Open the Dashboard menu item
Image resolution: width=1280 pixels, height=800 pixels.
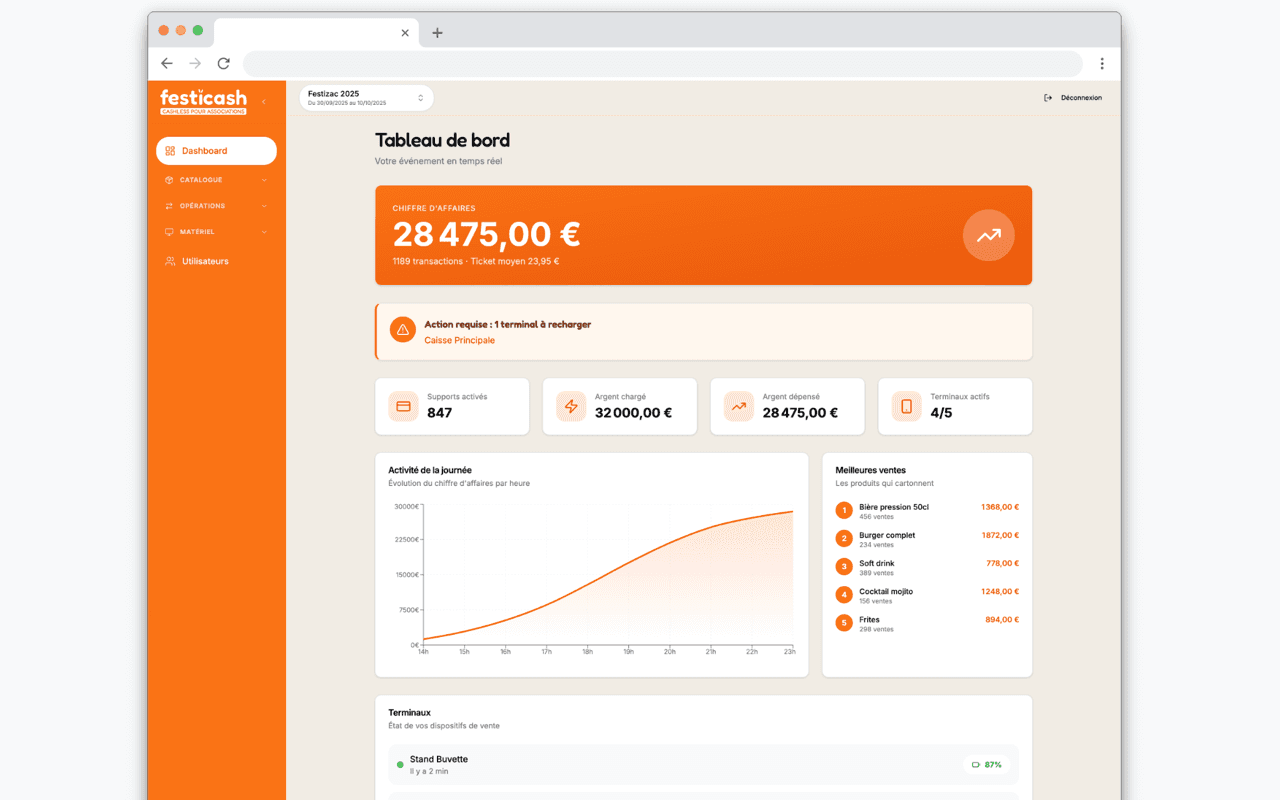pyautogui.click(x=216, y=151)
